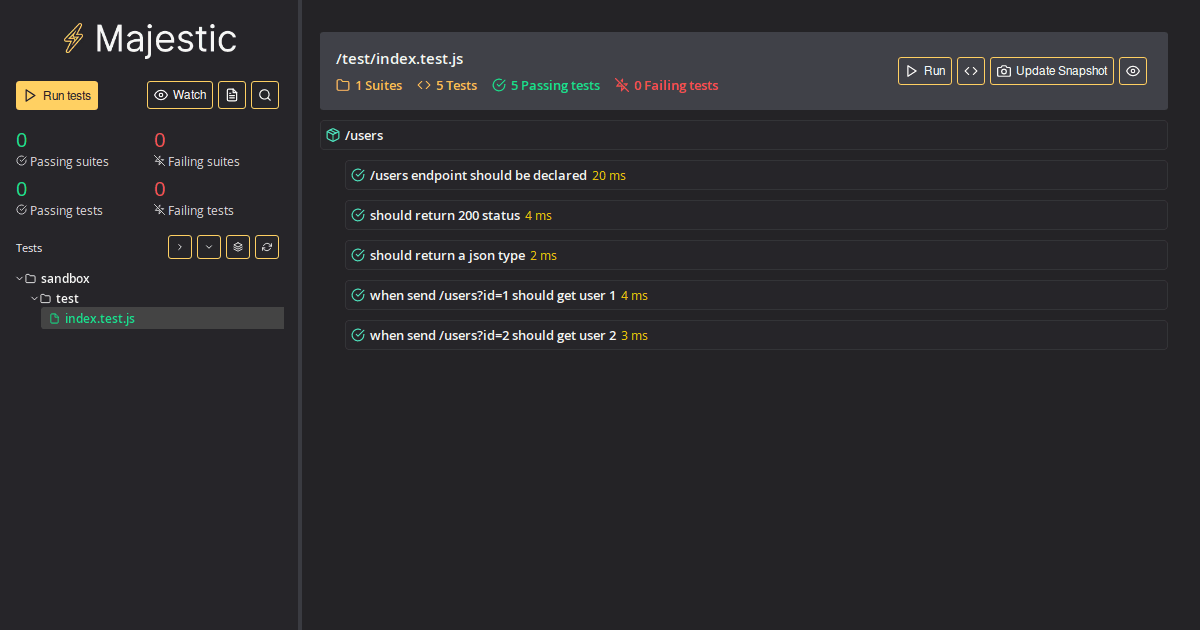Viewport: 1200px width, 630px height.
Task: Open the 5 Passing tests filter
Action: 545,85
